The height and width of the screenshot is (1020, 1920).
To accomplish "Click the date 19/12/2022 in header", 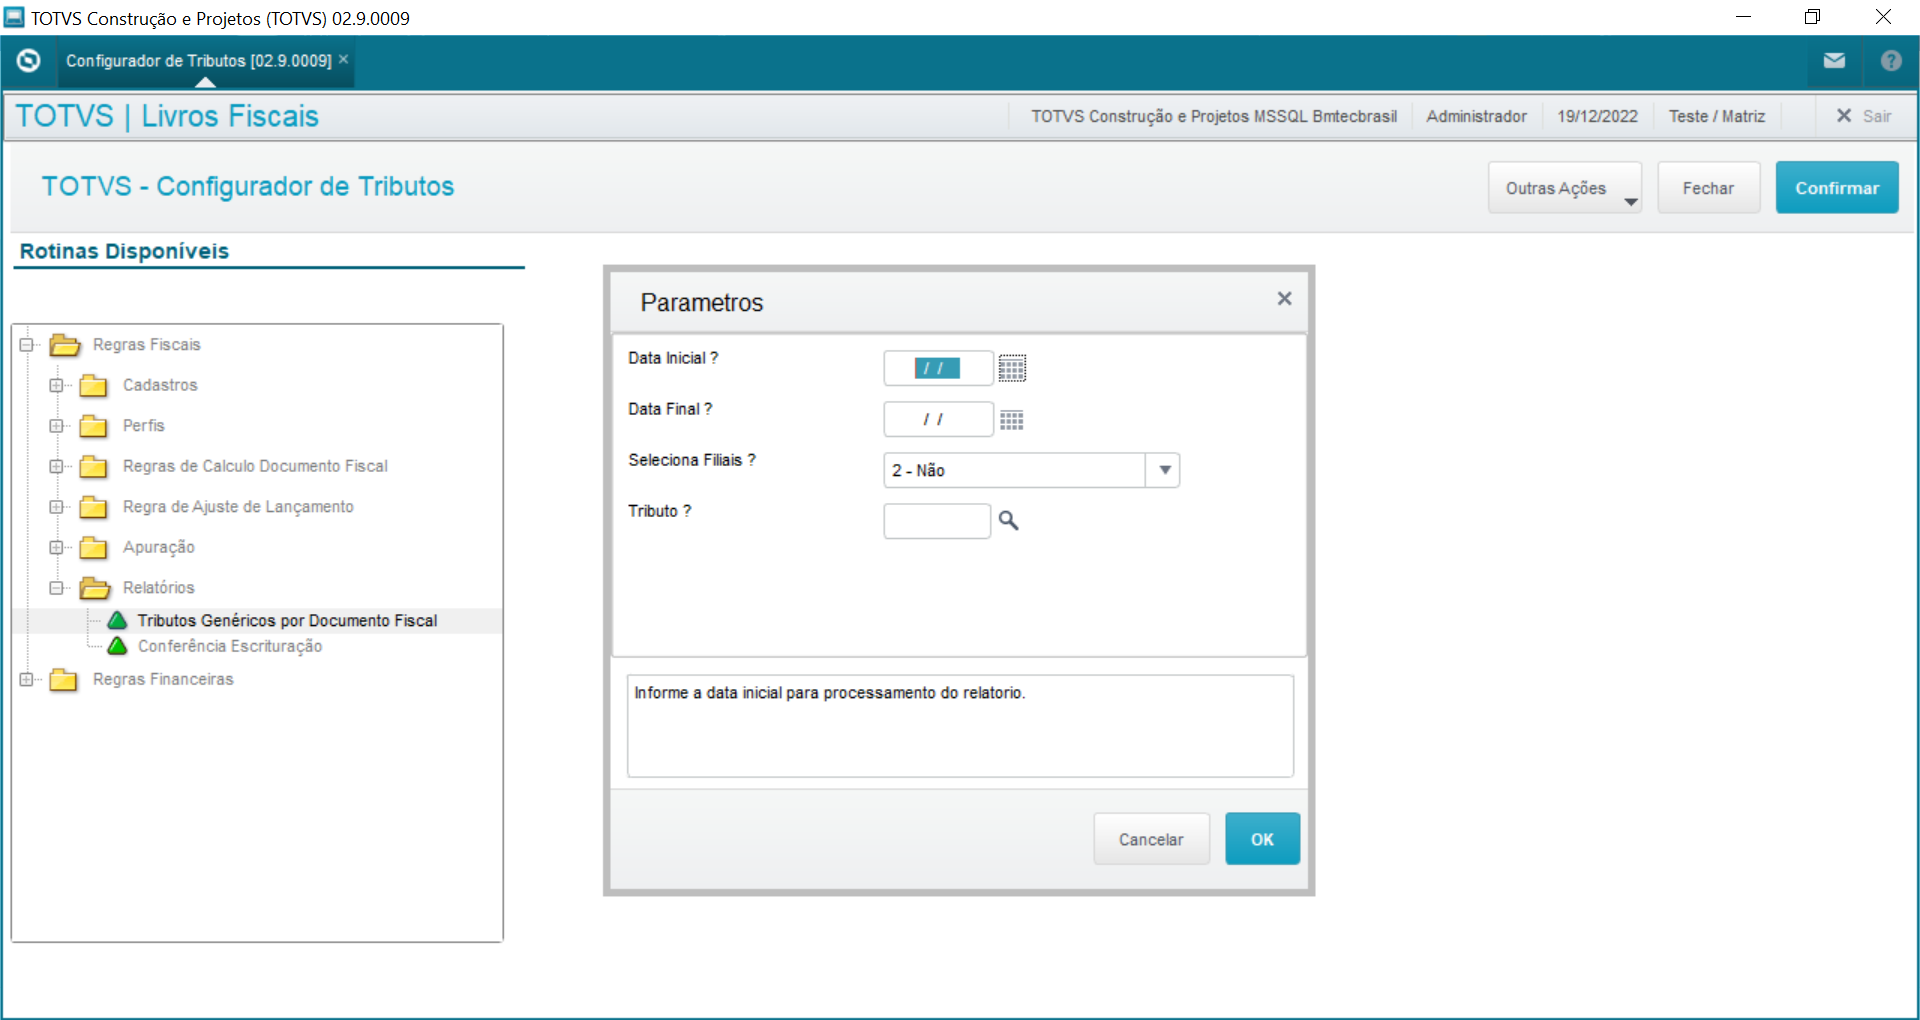I will coord(1597,116).
